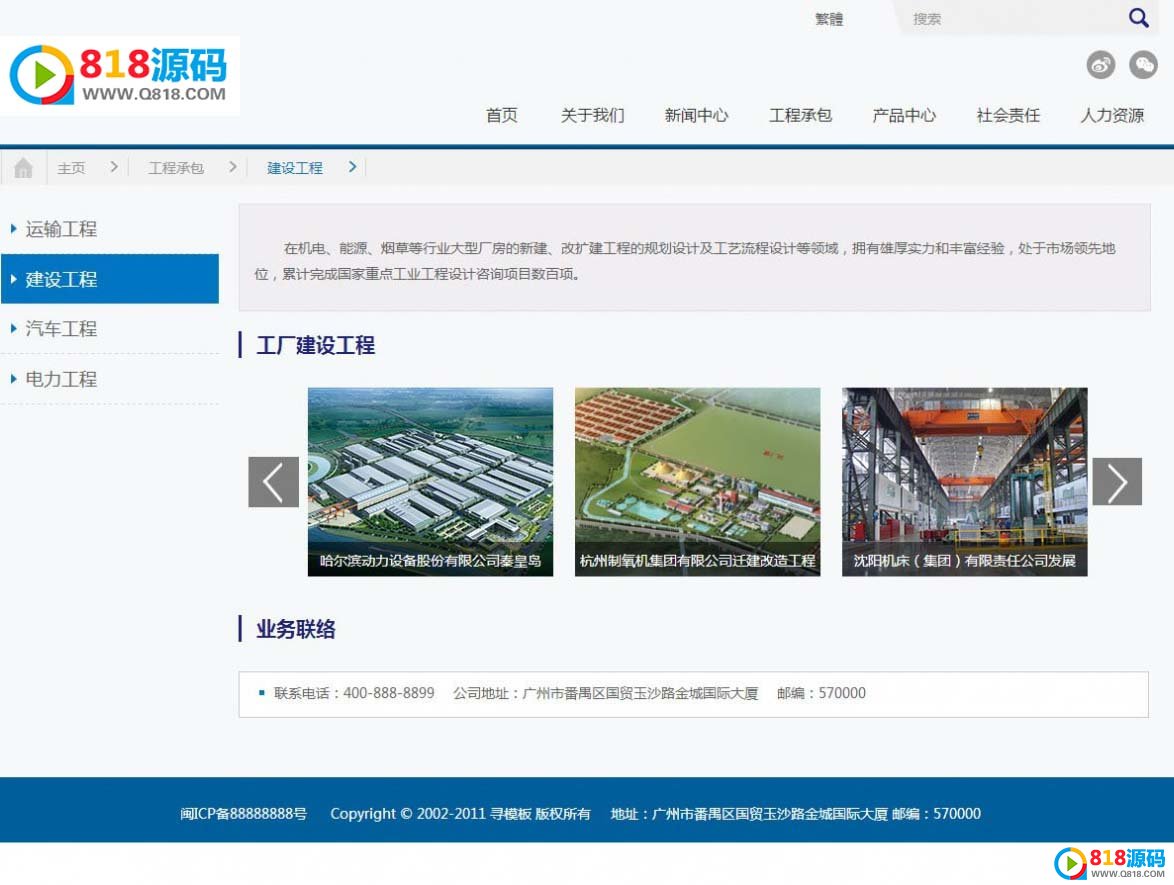This screenshot has width=1174, height=885.
Task: Click 主页 breadcrumb link
Action: (x=71, y=168)
